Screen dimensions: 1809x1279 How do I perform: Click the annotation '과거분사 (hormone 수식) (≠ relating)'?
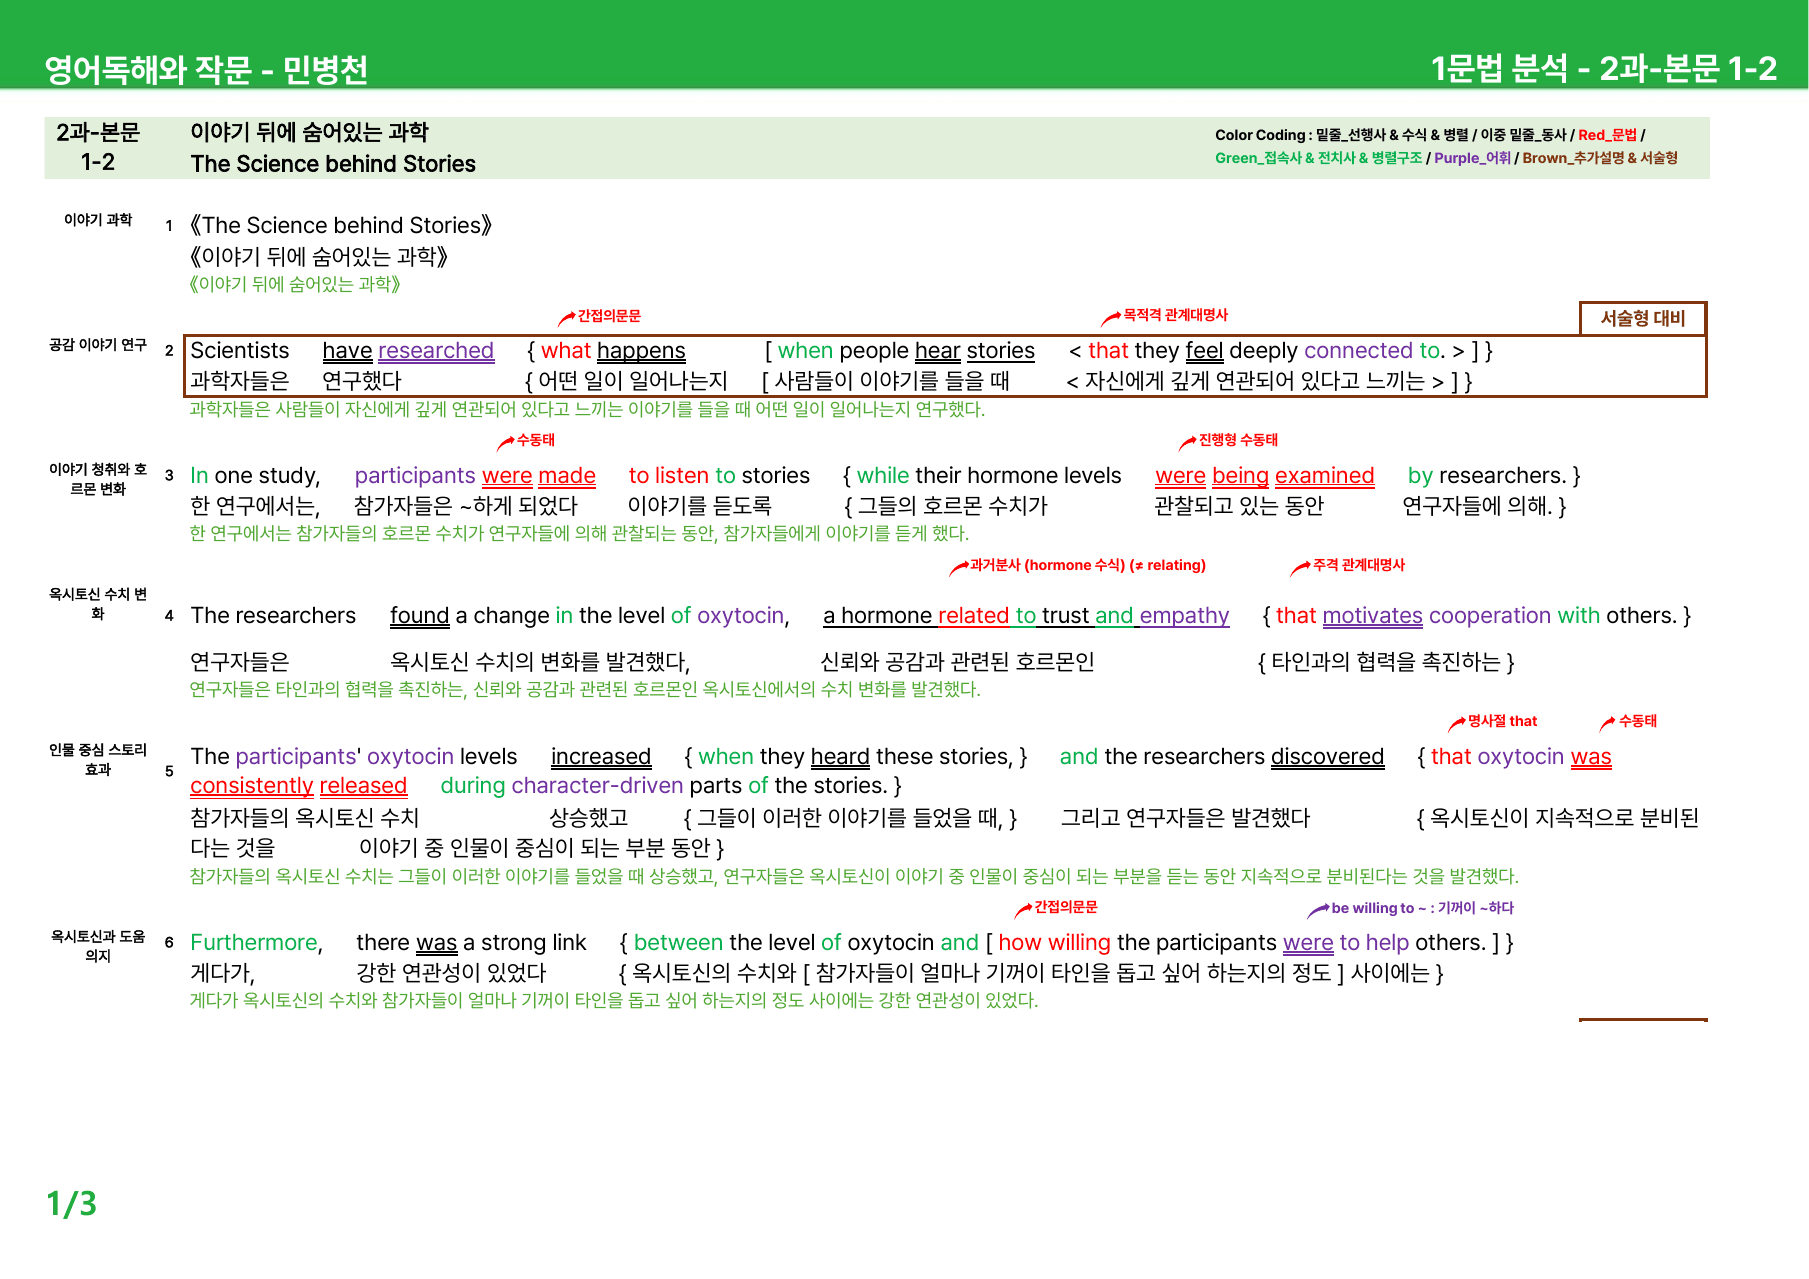coord(1088,565)
